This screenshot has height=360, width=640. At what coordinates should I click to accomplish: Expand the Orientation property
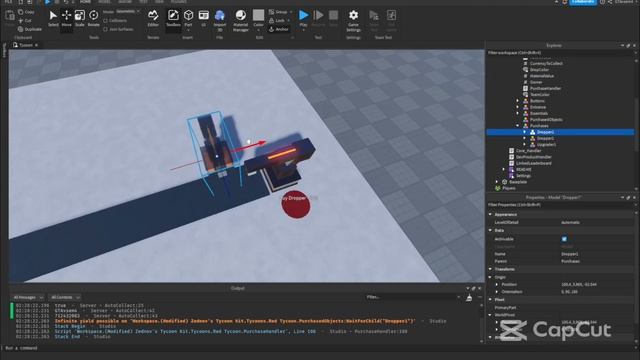click(x=497, y=292)
